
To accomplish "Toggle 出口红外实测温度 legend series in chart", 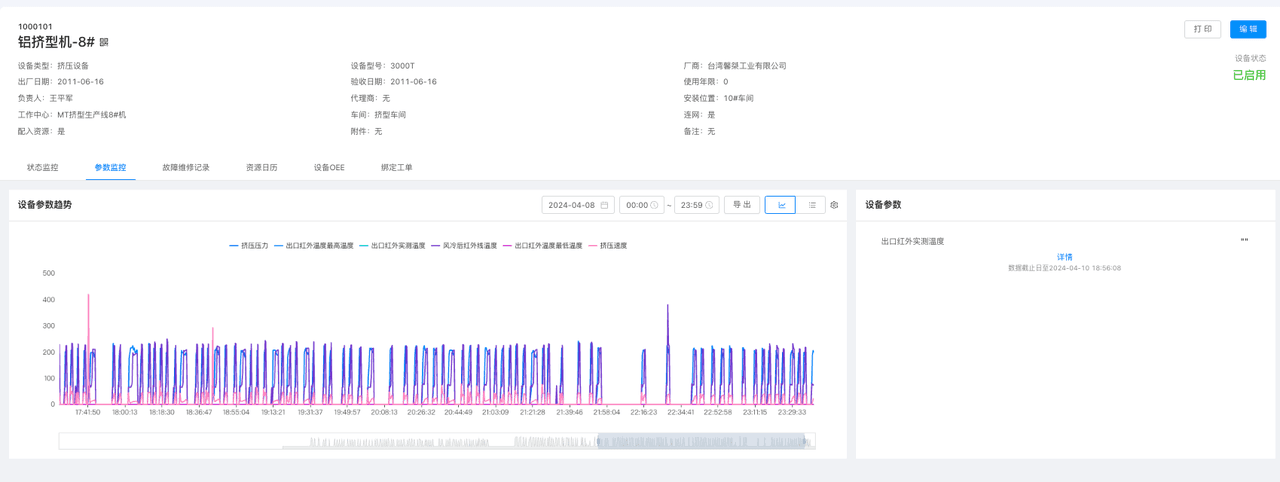I will click(392, 245).
